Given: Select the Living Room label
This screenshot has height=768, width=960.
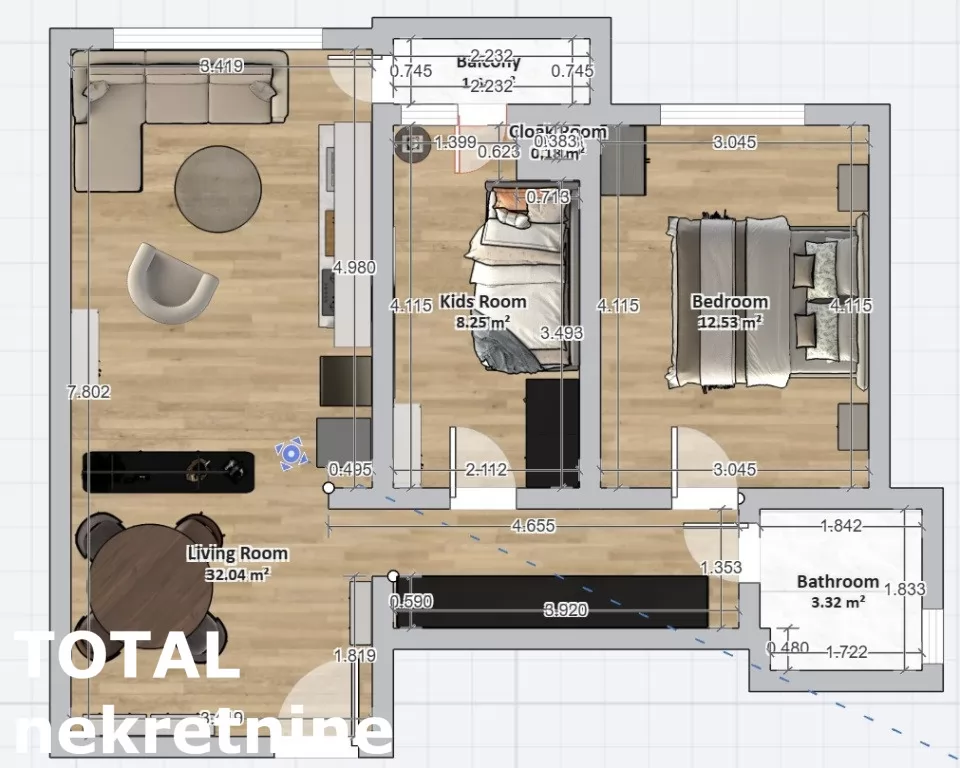Looking at the screenshot, I should tap(237, 554).
